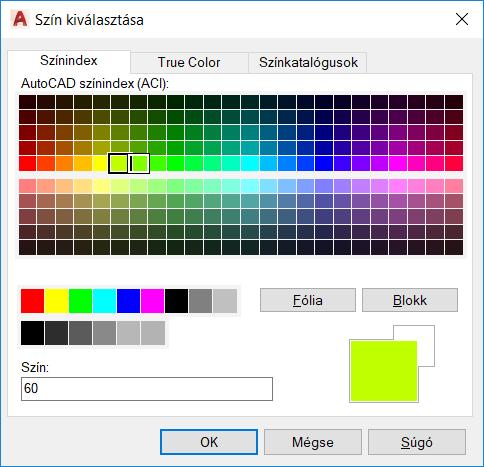Select the blue standard color swatch

tap(128, 301)
